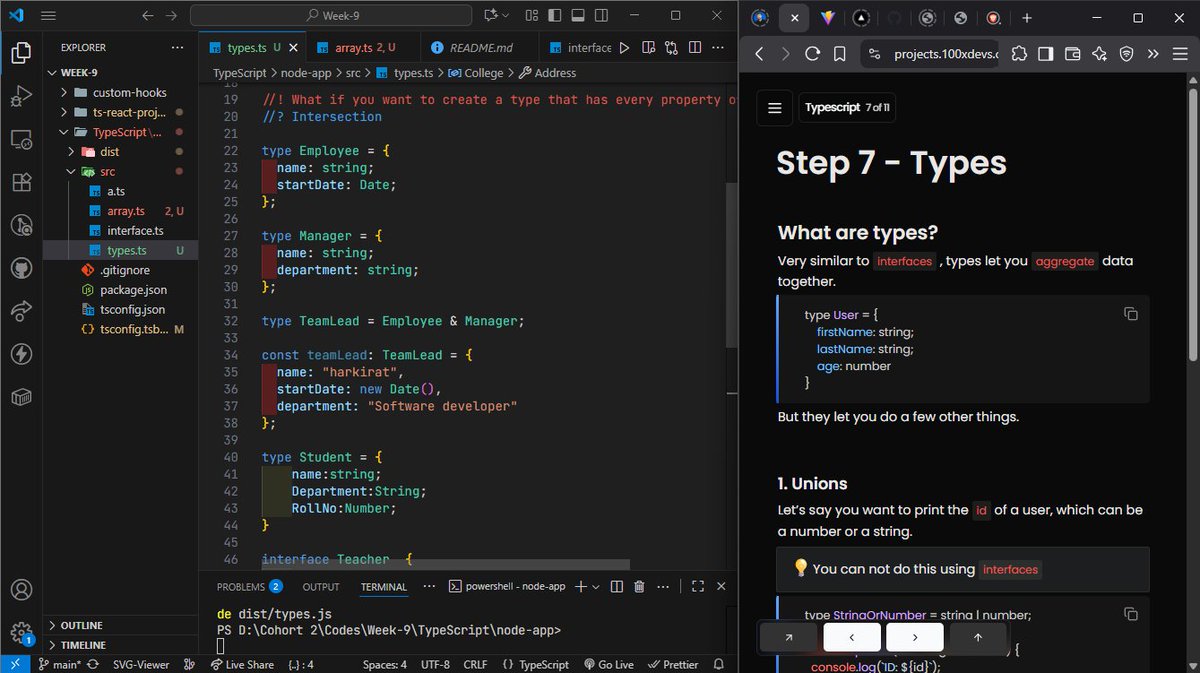Synchronize changes icon next to main branch
Image resolution: width=1200 pixels, height=673 pixels.
pos(93,664)
